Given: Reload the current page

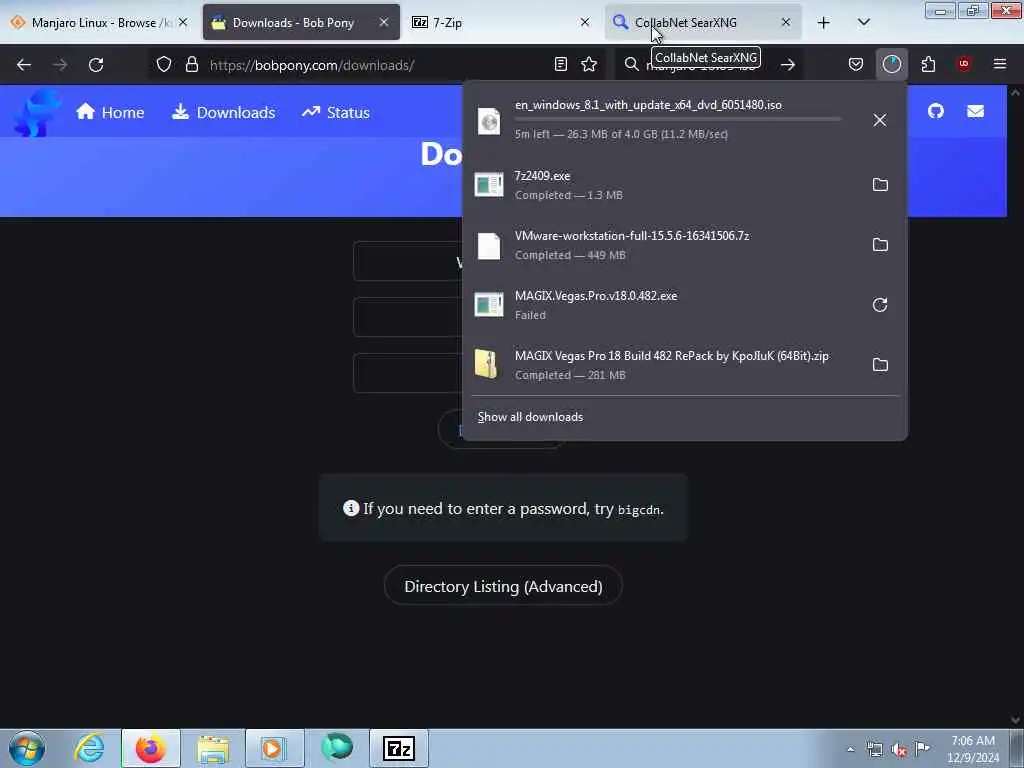Looking at the screenshot, I should (x=96, y=65).
